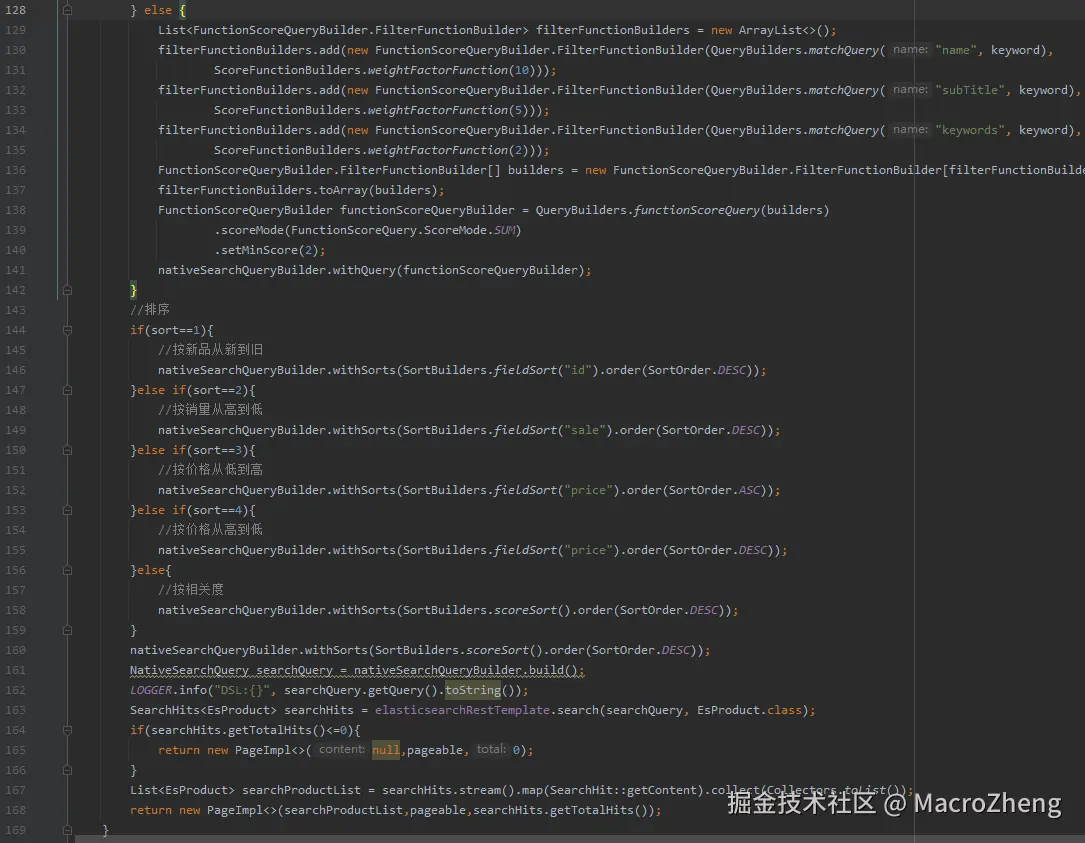The width and height of the screenshot is (1085, 843).
Task: Collapse the final else block at line 156
Action: click(67, 570)
